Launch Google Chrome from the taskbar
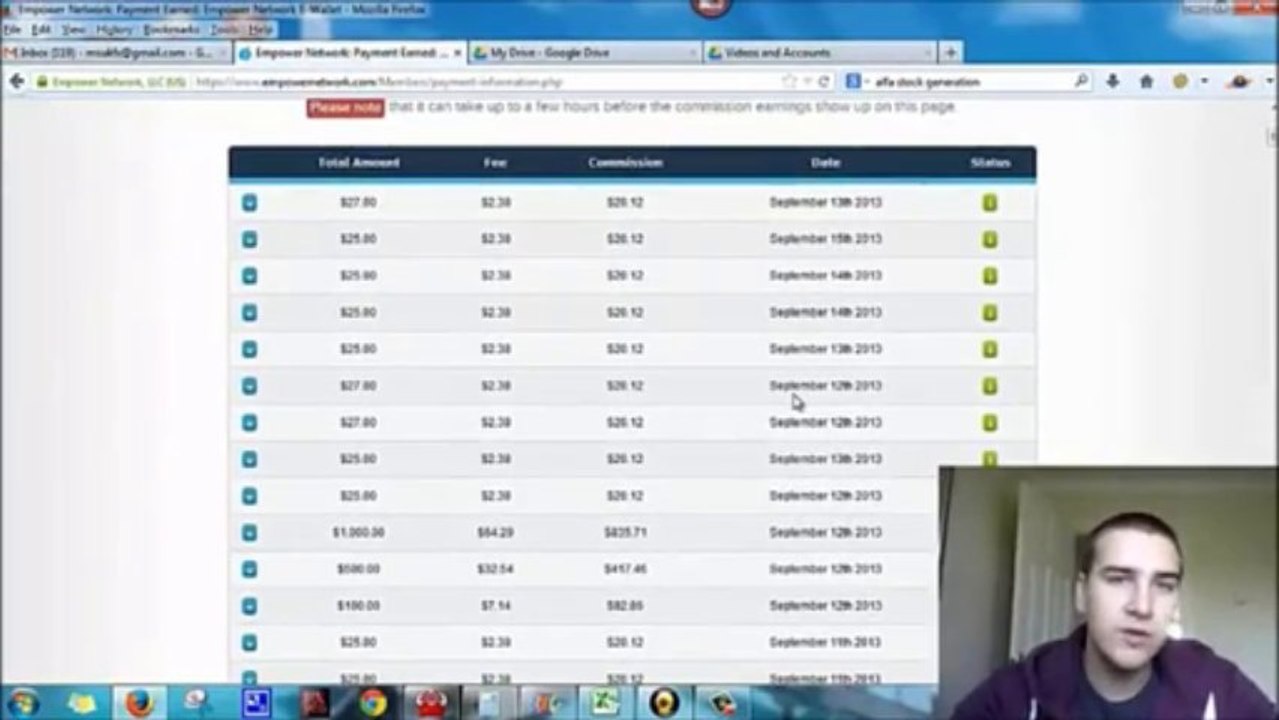 coord(373,703)
